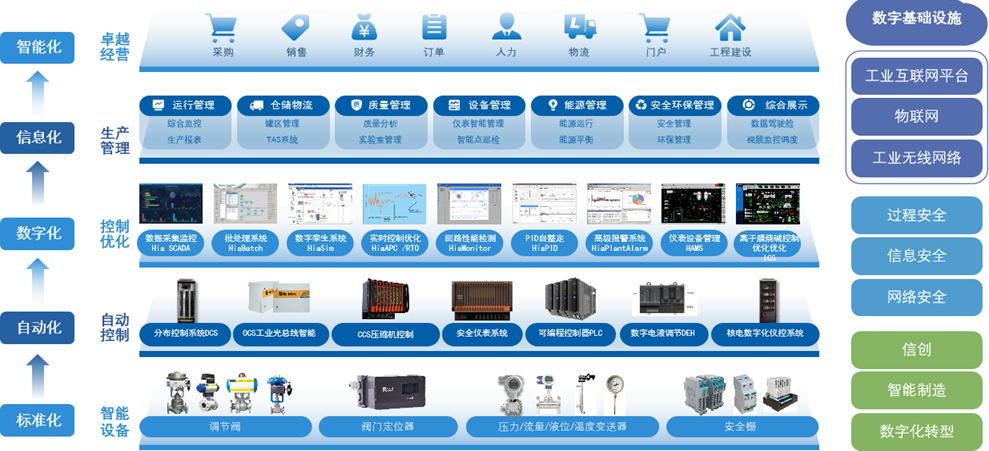
Task: Click the 门户 cart icon
Action: pos(655,27)
